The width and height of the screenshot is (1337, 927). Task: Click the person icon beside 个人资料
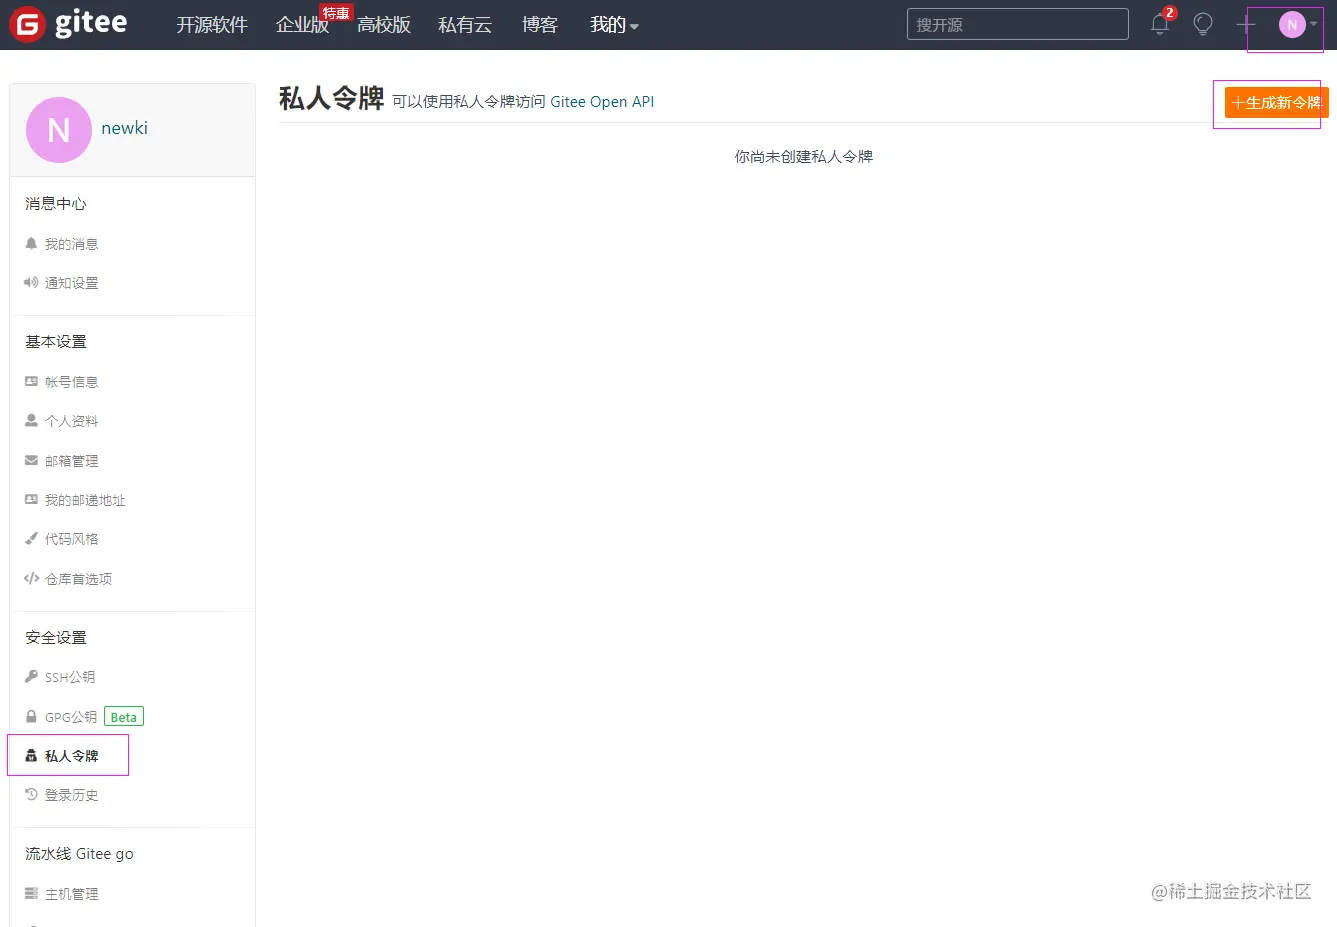coord(31,420)
